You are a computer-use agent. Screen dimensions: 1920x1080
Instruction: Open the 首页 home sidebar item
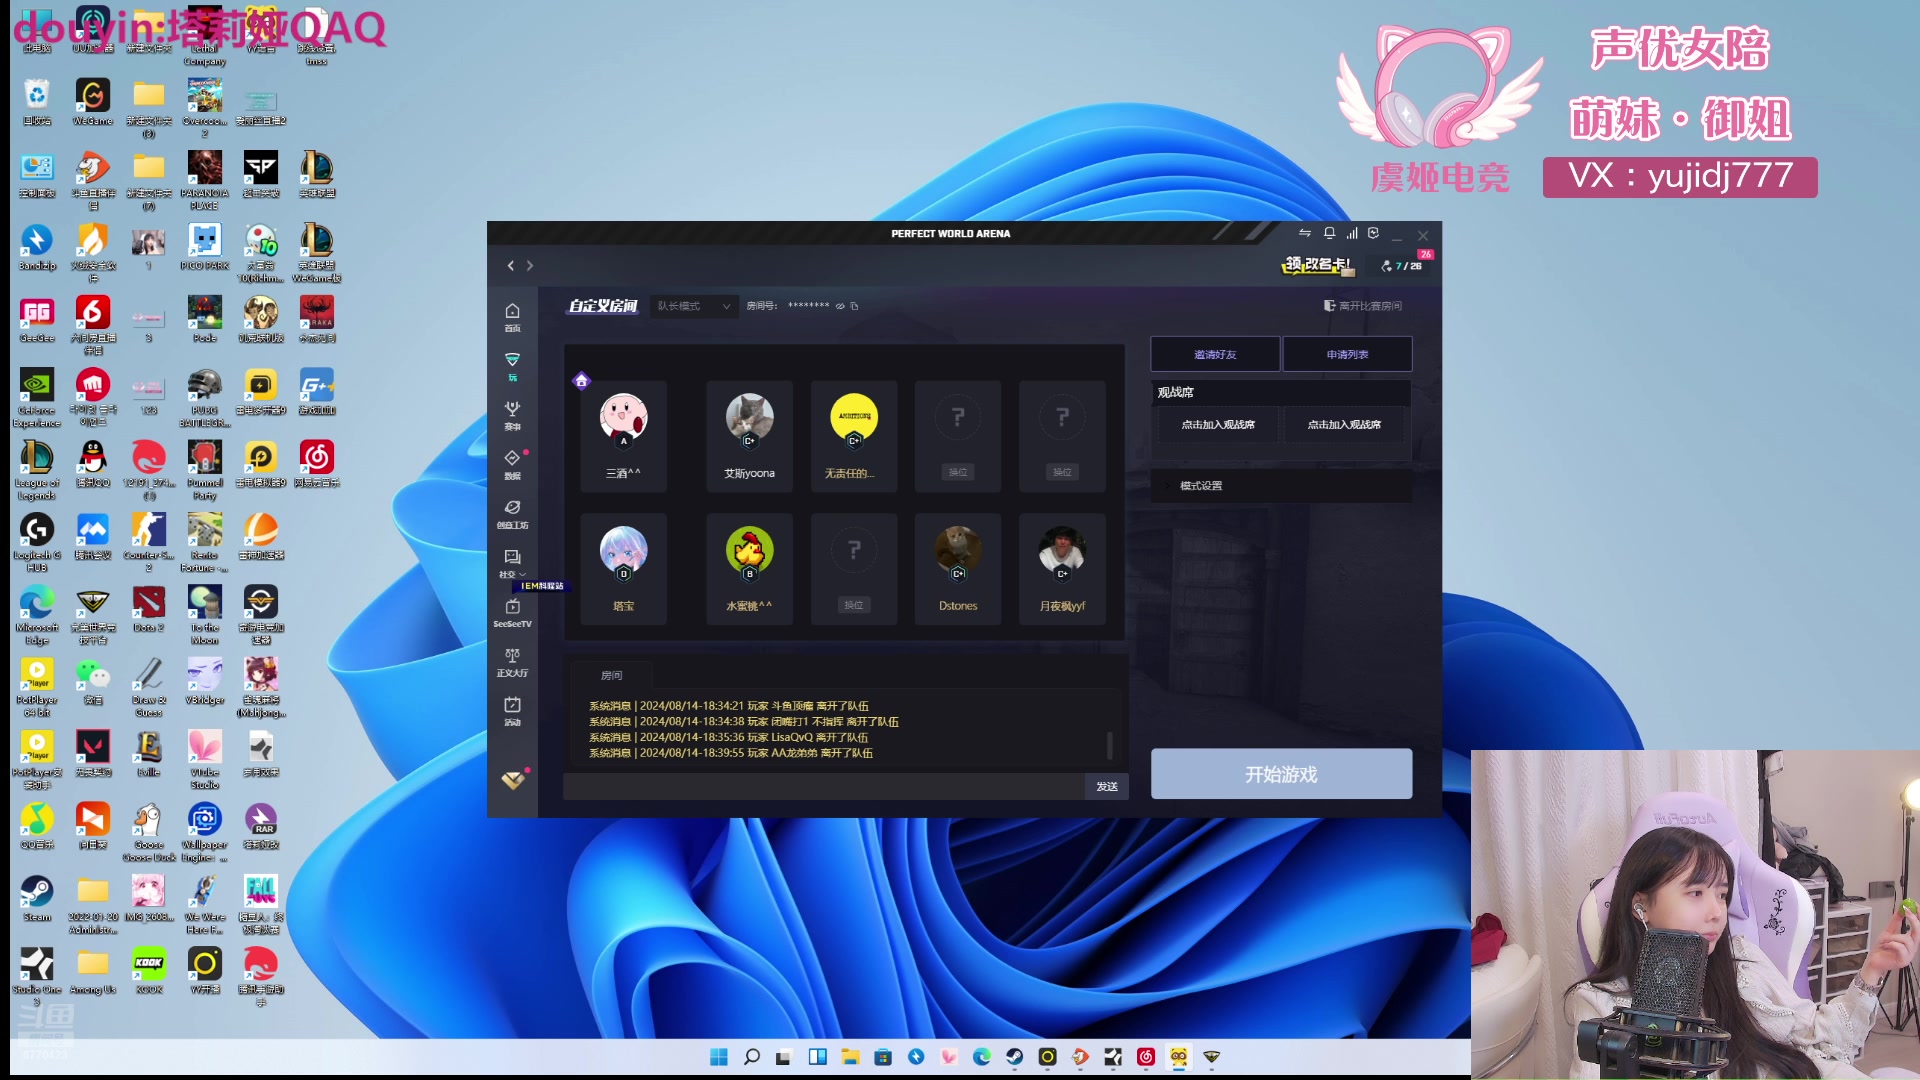(512, 317)
